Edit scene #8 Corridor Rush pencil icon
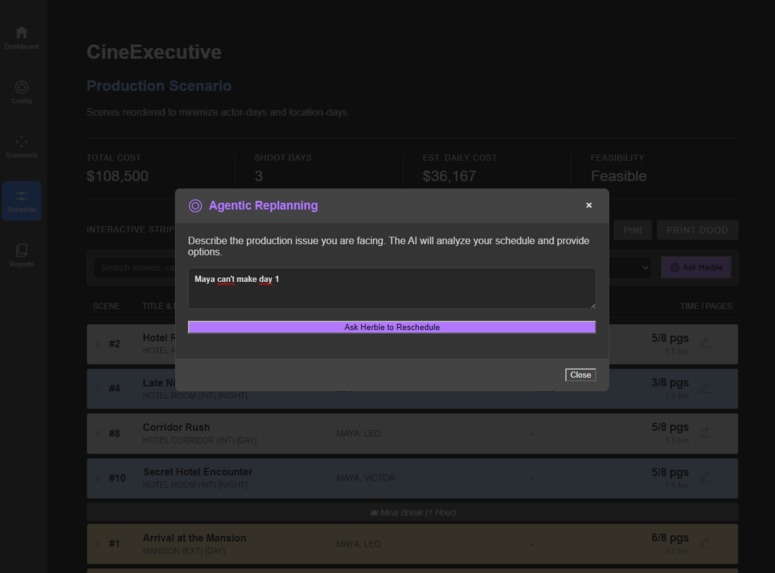Screen dimensions: 775x573 point(705,432)
